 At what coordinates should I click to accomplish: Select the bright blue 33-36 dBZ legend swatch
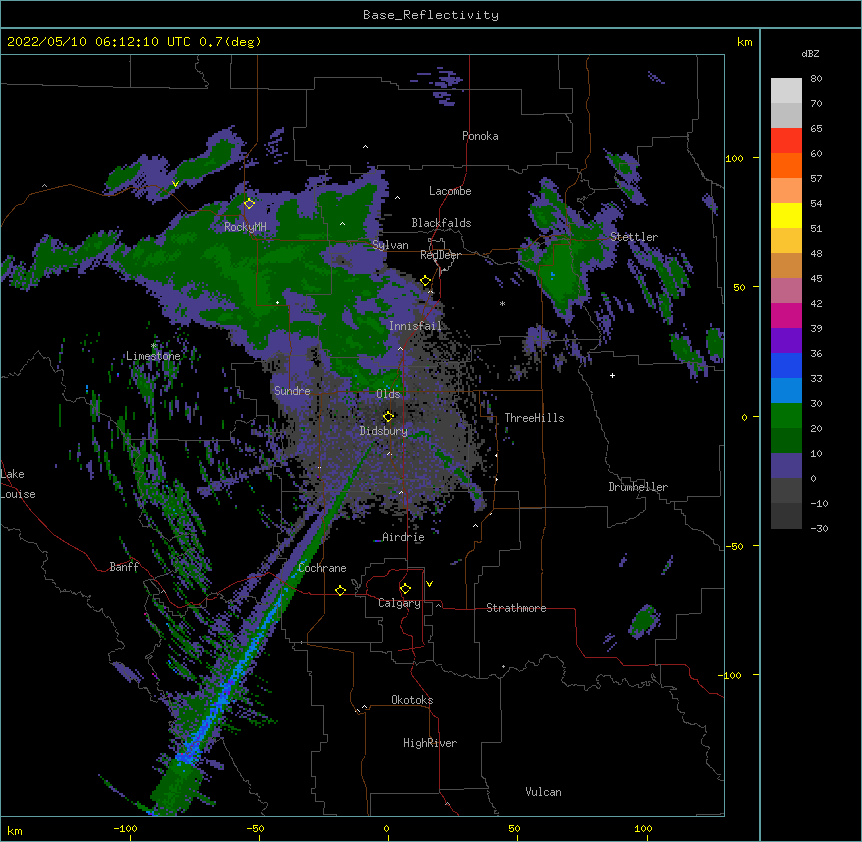point(786,365)
